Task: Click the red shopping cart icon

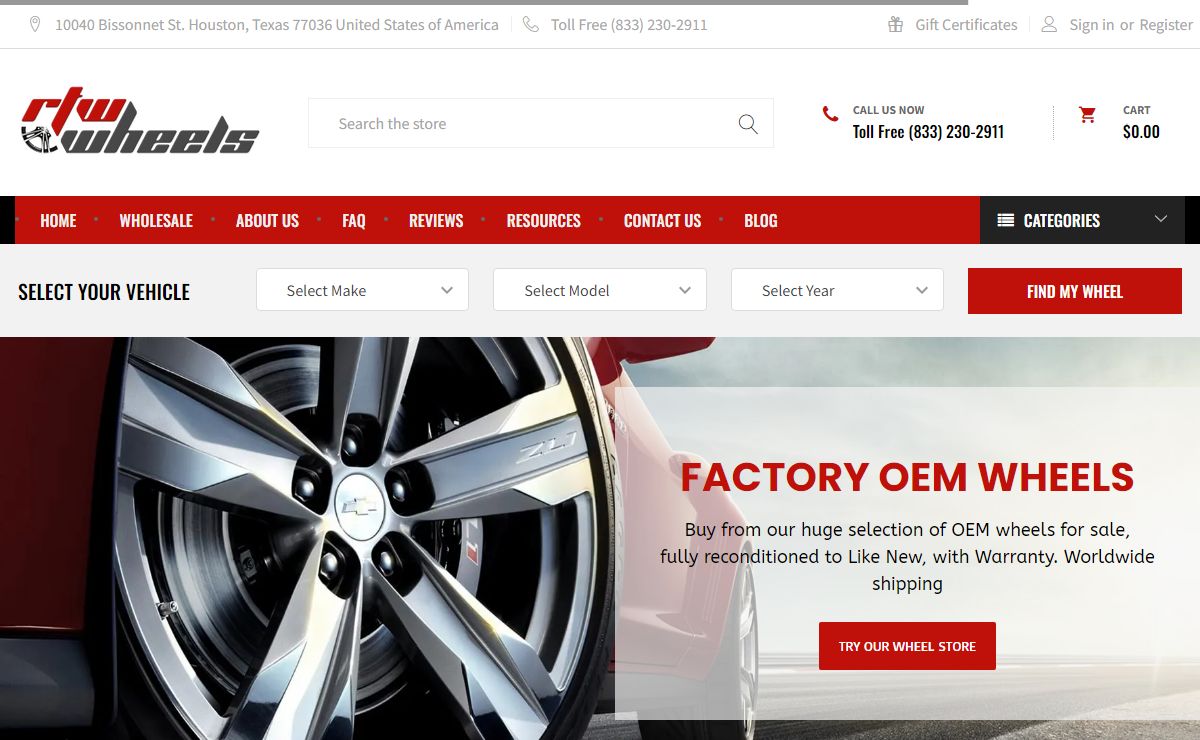Action: pyautogui.click(x=1087, y=115)
